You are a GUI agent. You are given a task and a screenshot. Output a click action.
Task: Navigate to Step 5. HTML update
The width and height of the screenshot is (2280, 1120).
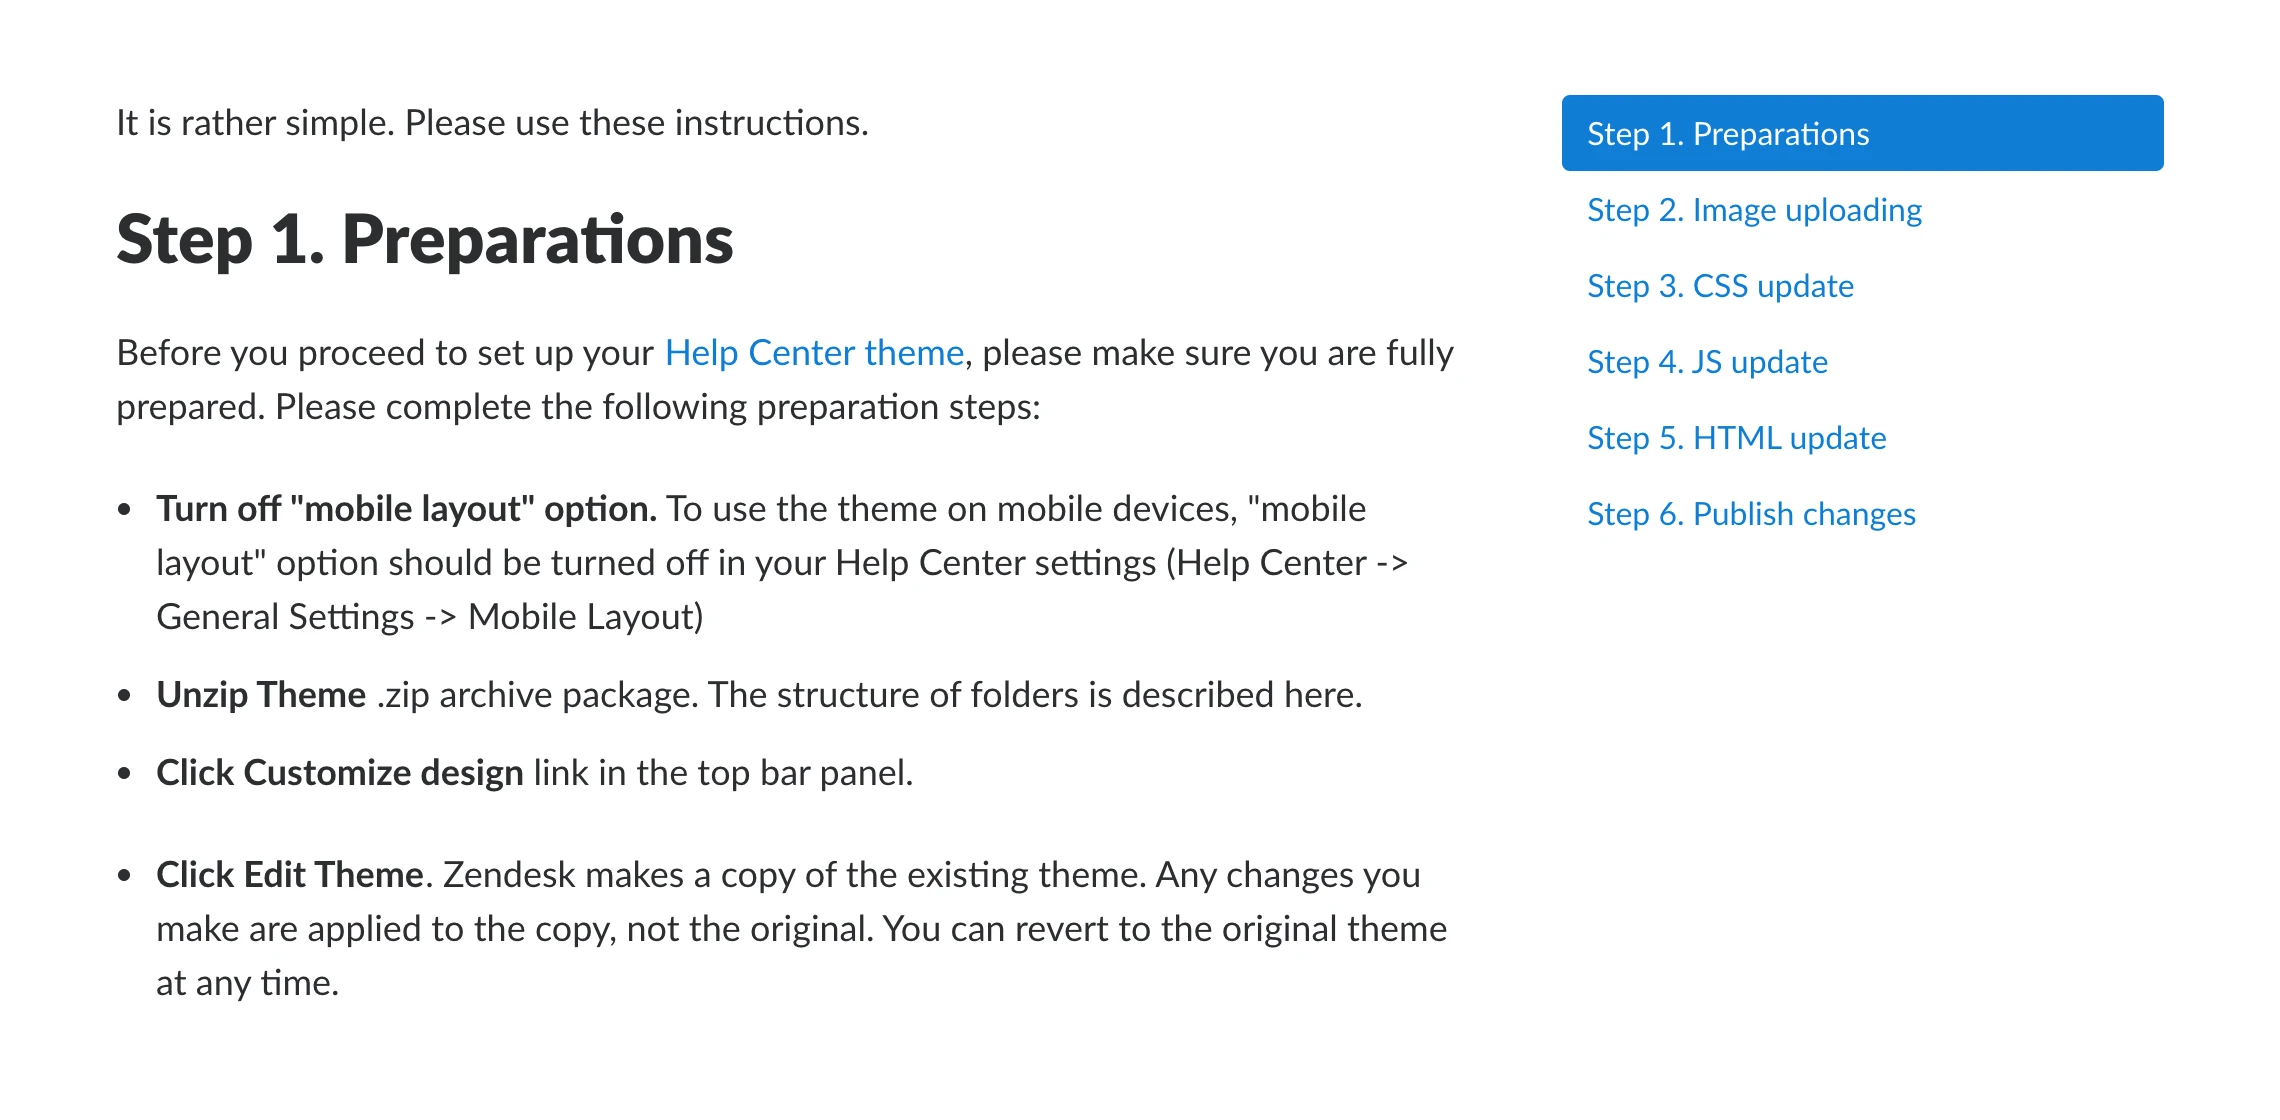[x=1736, y=438]
